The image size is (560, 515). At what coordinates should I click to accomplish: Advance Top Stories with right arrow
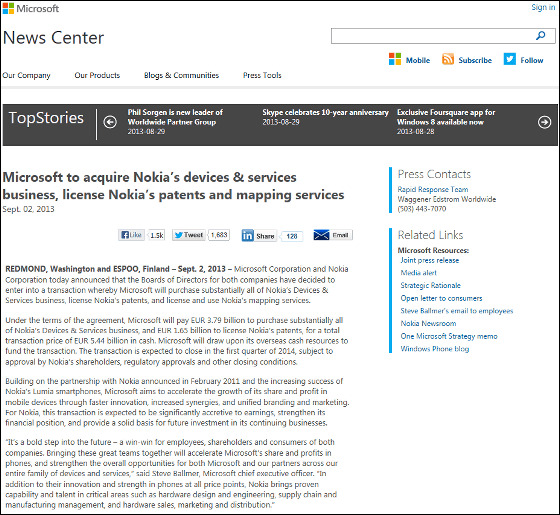pyautogui.click(x=544, y=122)
